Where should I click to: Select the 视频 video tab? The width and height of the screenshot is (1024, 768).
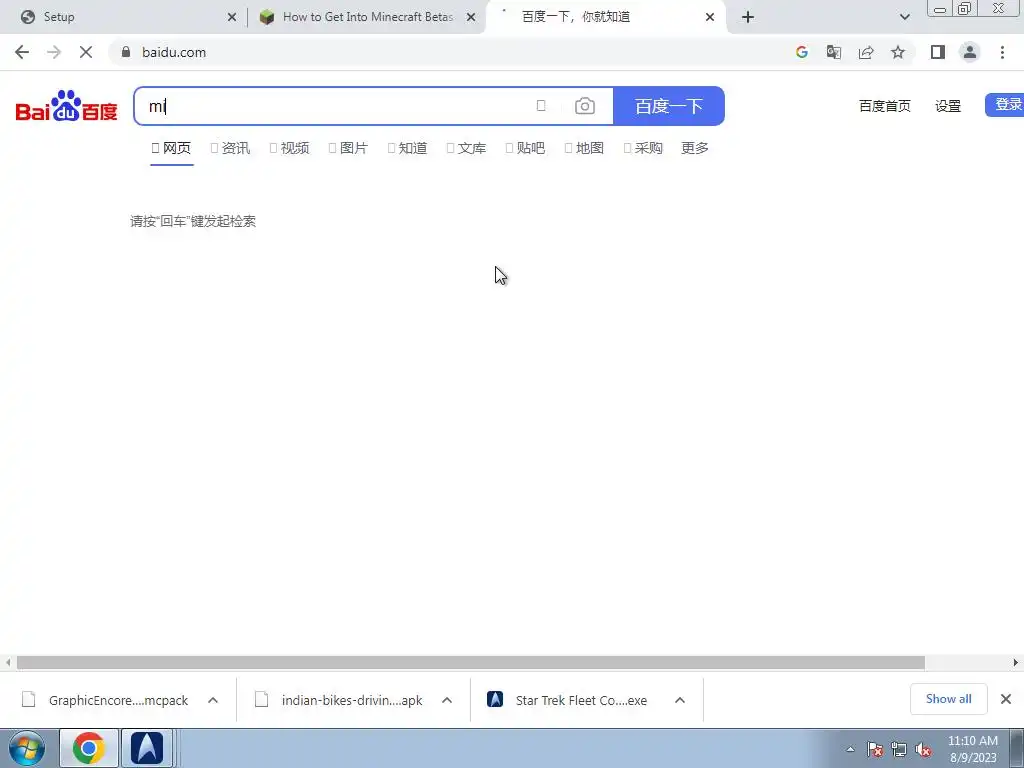click(x=289, y=148)
